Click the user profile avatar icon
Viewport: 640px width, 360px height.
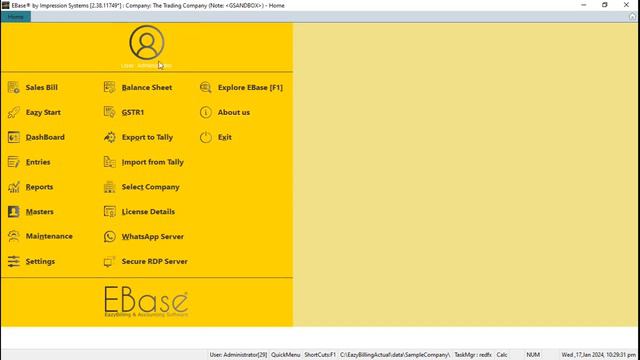click(147, 42)
